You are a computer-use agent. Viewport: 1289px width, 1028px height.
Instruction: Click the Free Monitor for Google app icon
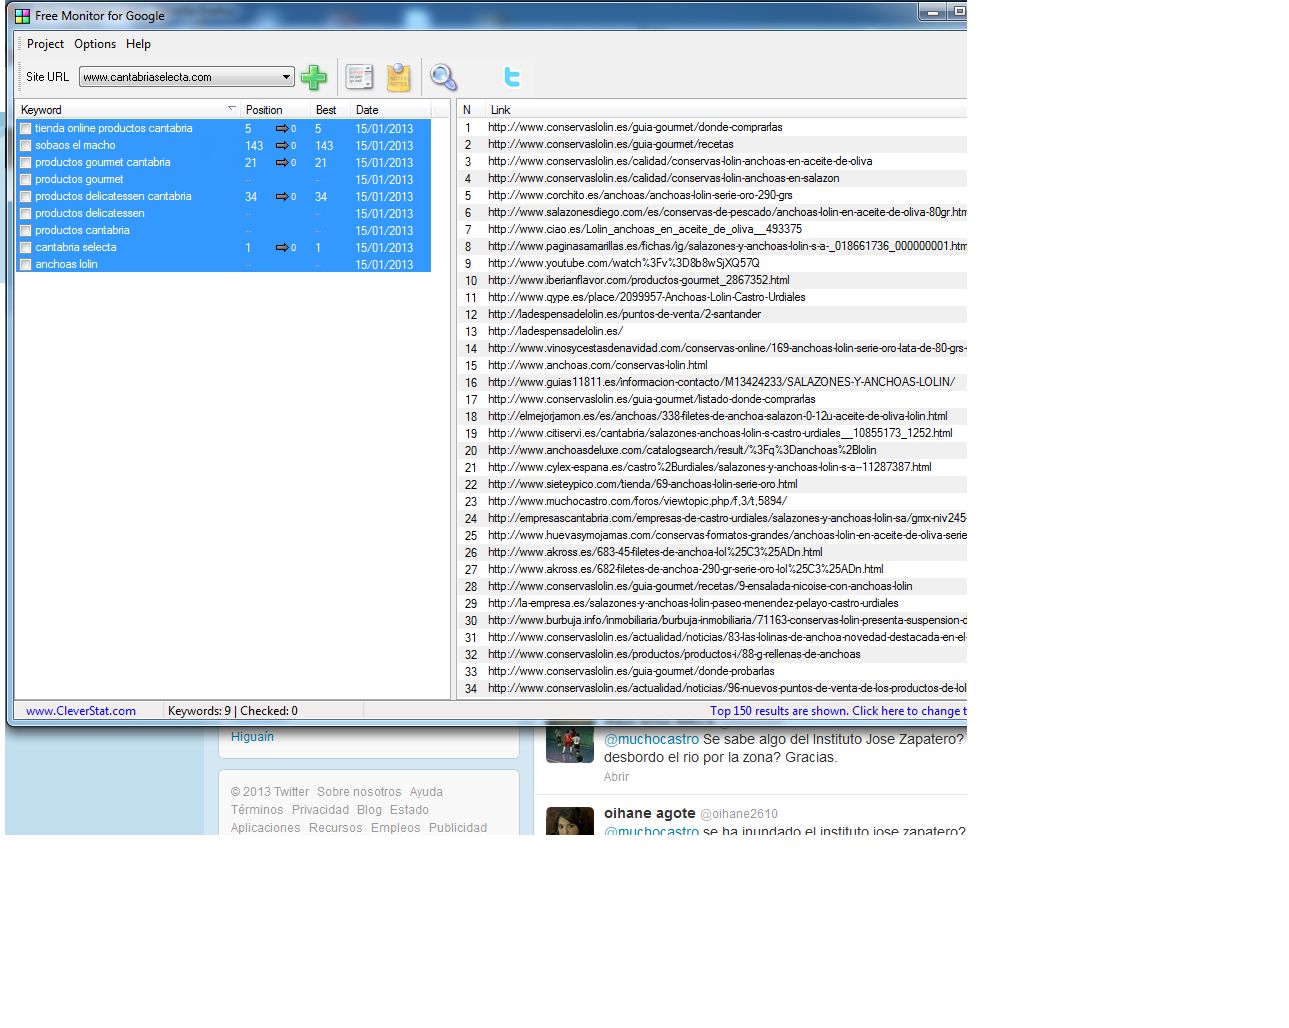pos(22,16)
